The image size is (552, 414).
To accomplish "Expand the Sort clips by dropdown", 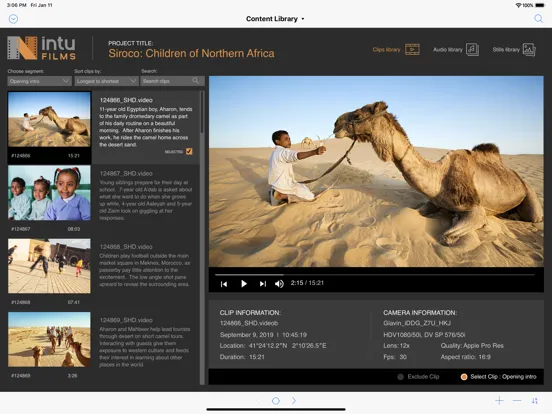I will click(x=106, y=81).
